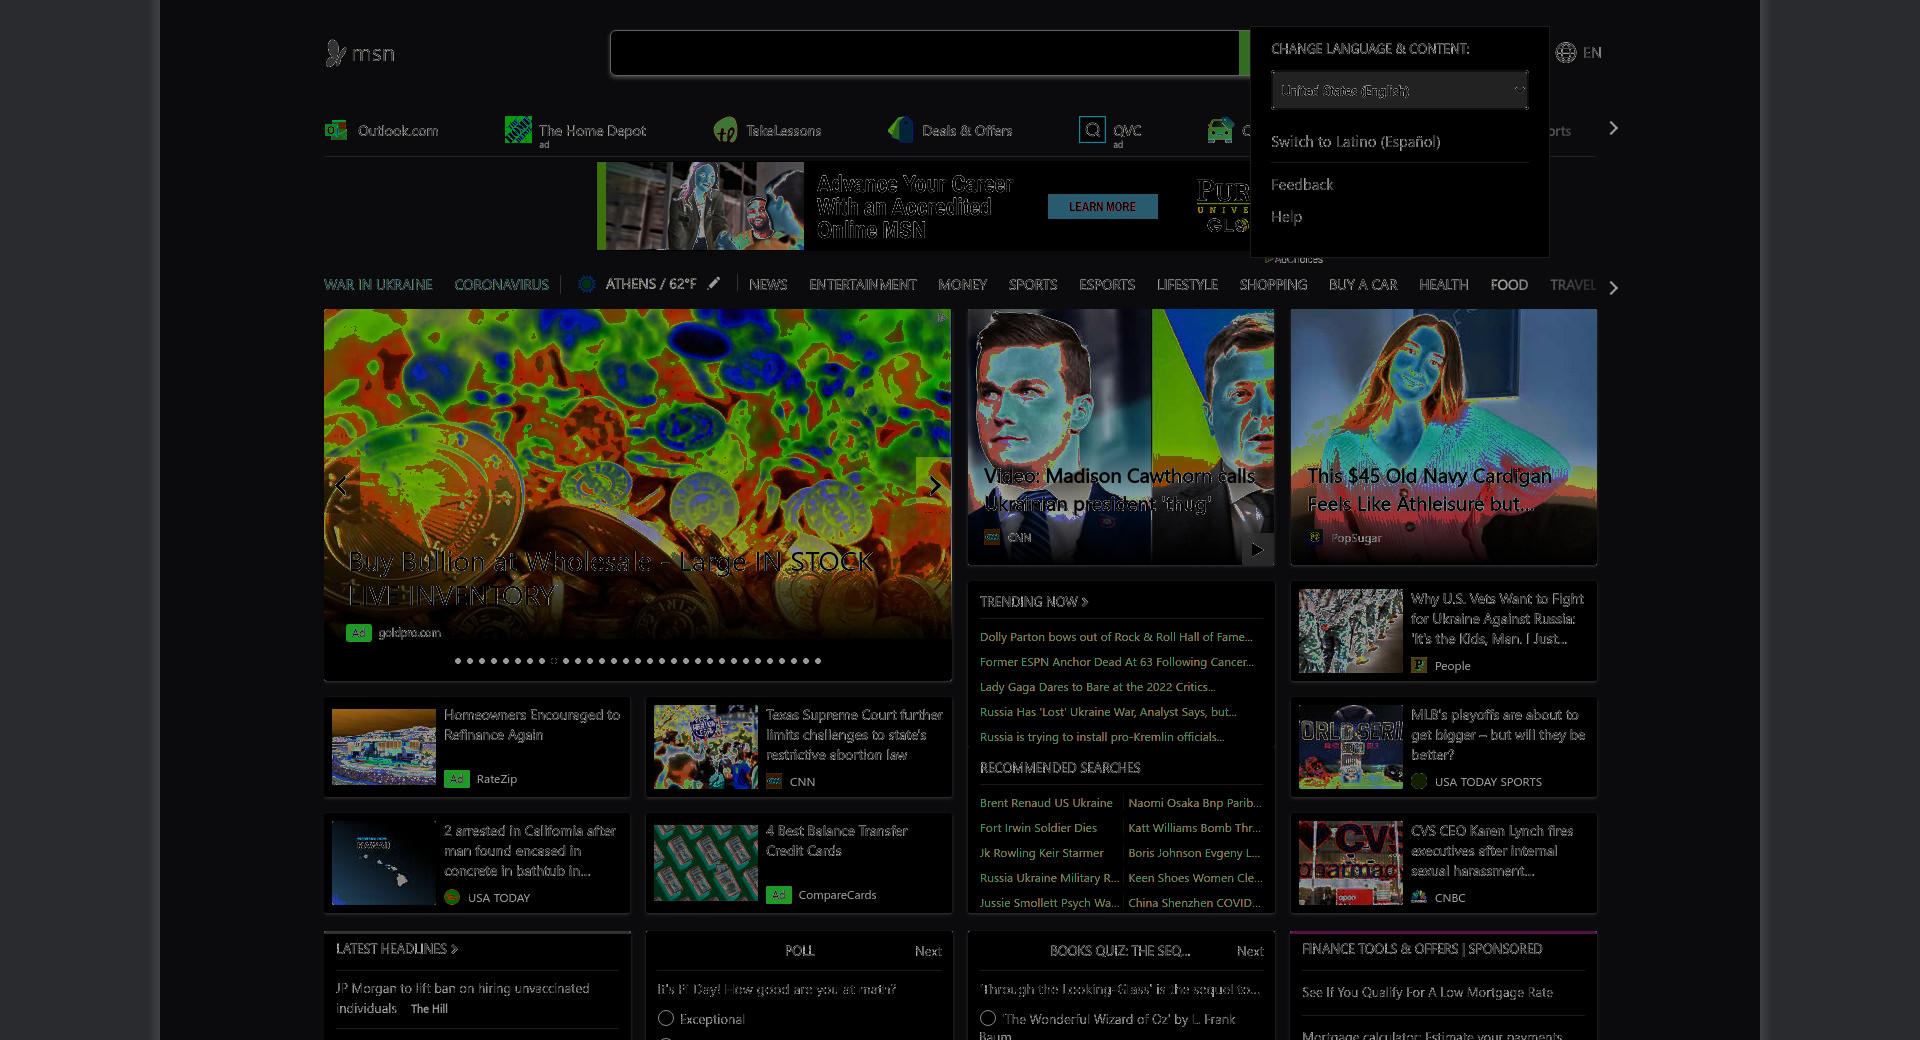Screen dimensions: 1920x1040
Task: Search Naomi Osaka Bnp Paribas
Action: [x=1194, y=802]
